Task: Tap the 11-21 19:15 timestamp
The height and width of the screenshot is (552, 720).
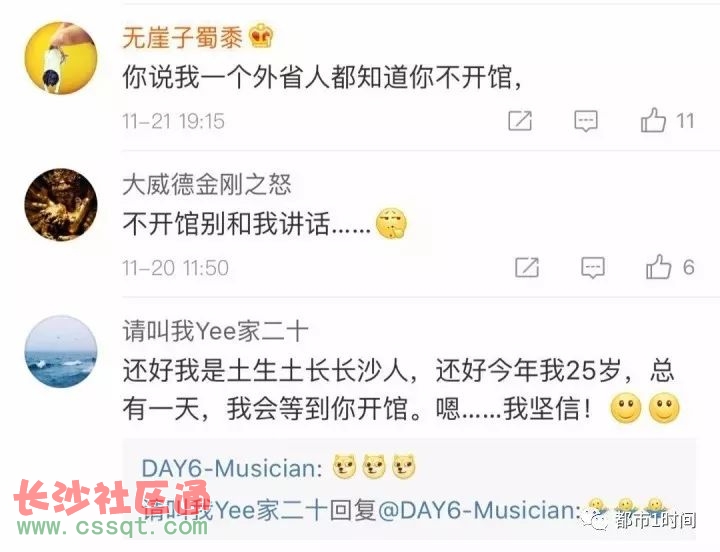Action: [173, 121]
